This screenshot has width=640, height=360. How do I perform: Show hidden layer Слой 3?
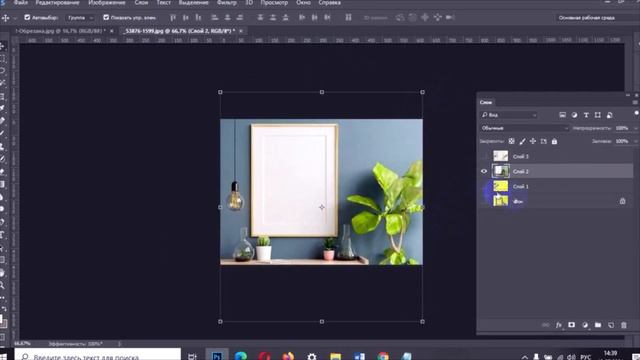484,156
